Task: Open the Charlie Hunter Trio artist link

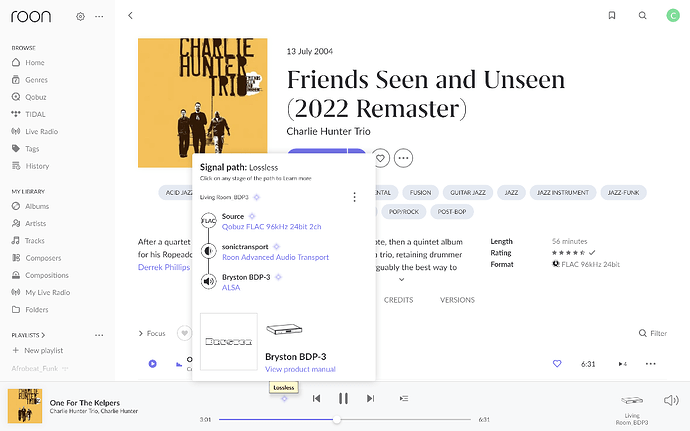Action: (328, 131)
